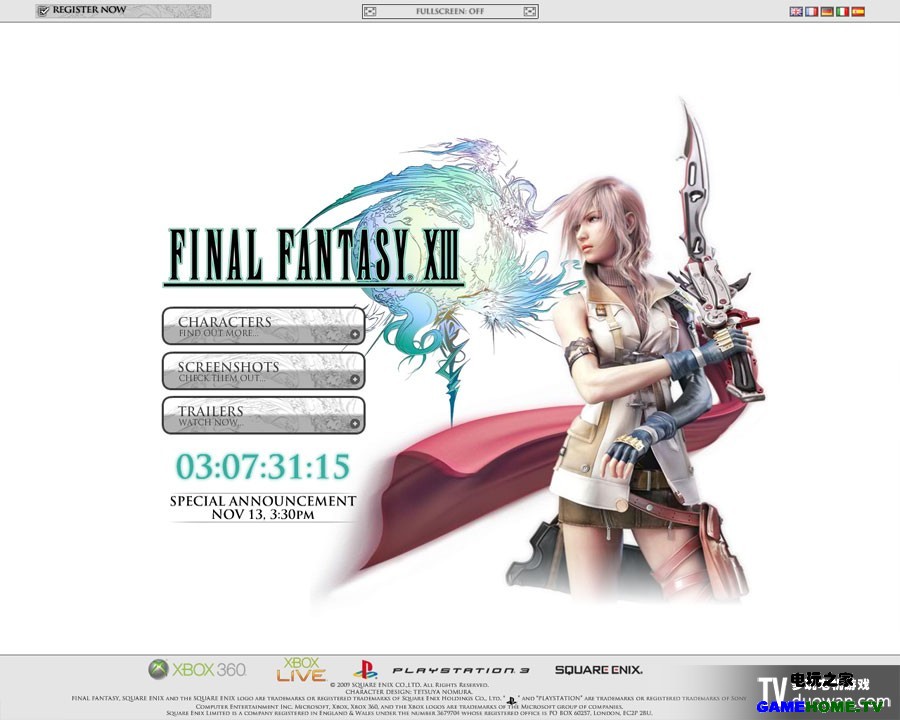Click the plus icon on Characters button
Screen dimensions: 900x720
pyautogui.click(x=355, y=334)
